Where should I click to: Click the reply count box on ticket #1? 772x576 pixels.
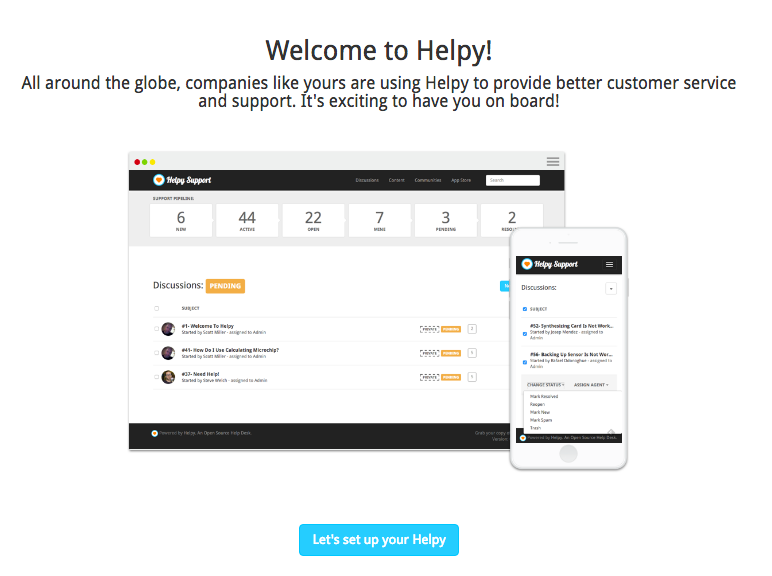pyautogui.click(x=472, y=329)
